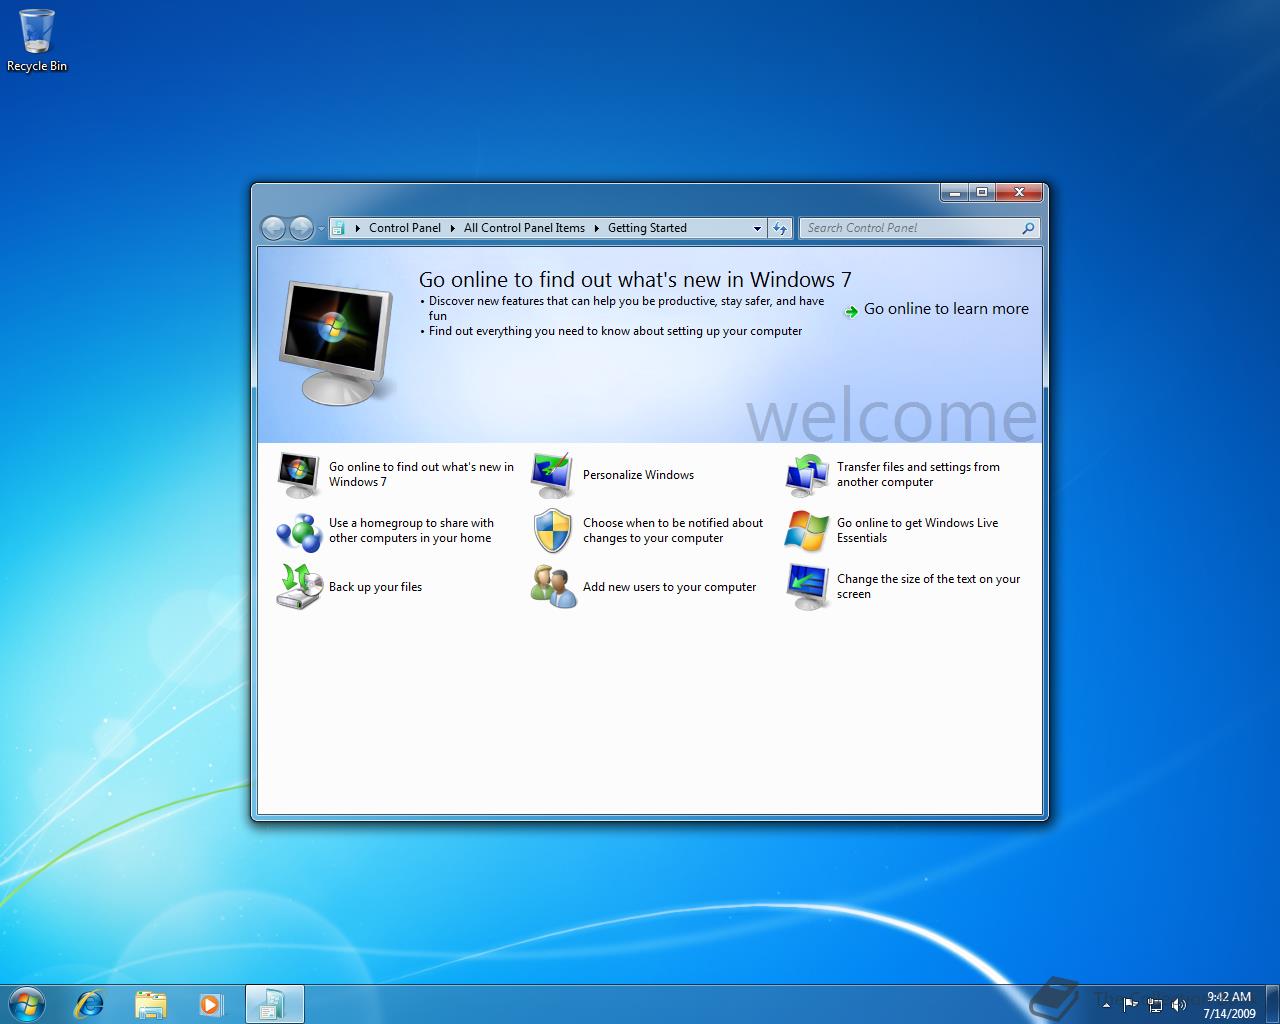Open Choose when to be notified link
The image size is (1280, 1024).
(673, 530)
